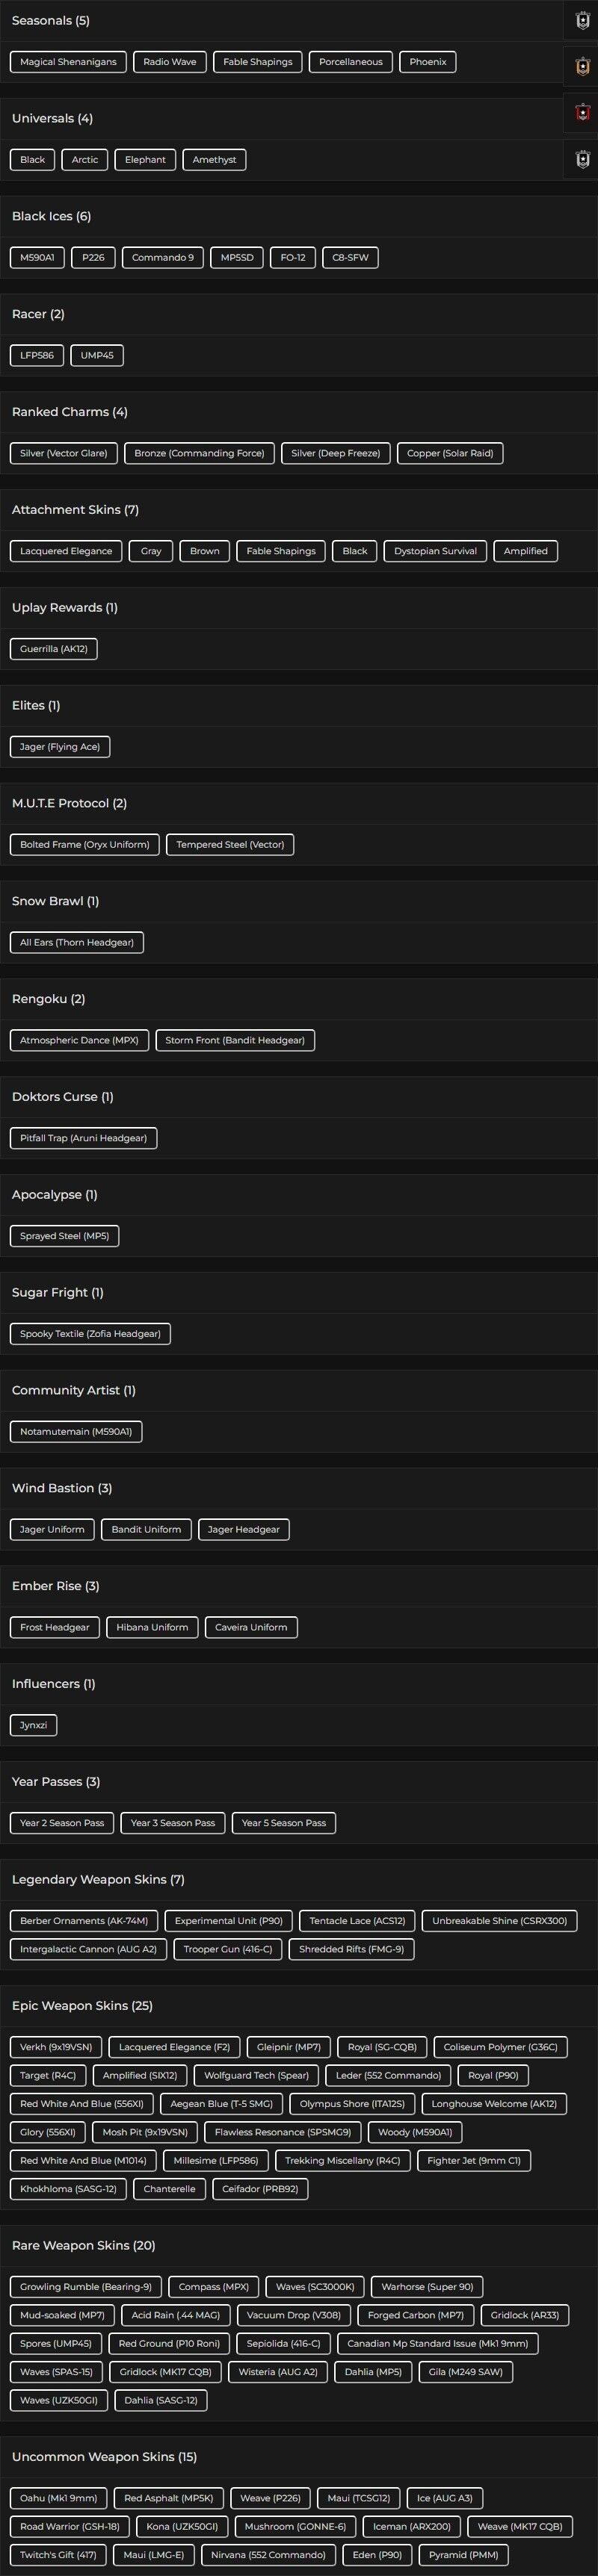
Task: Select Storm Front (Bandit Headgear) tag
Action: pos(235,1041)
